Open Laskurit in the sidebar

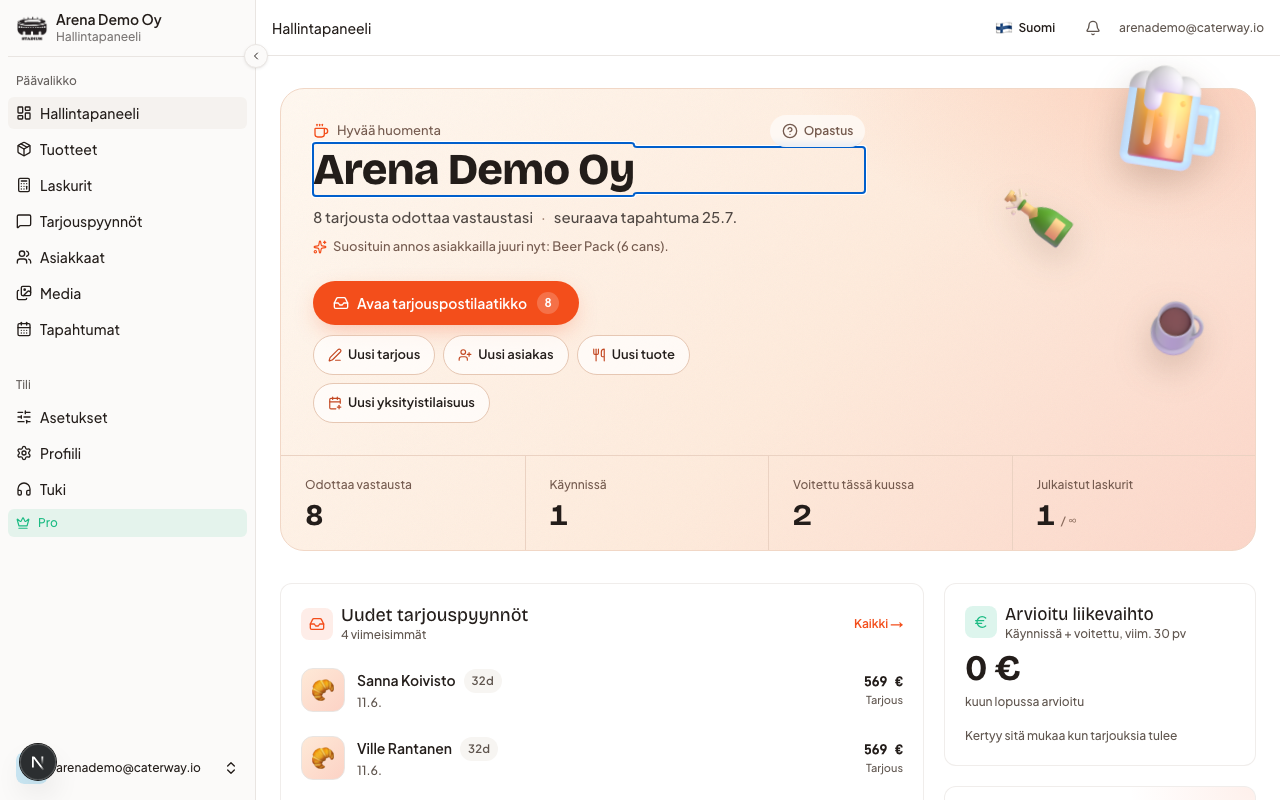pyautogui.click(x=127, y=185)
